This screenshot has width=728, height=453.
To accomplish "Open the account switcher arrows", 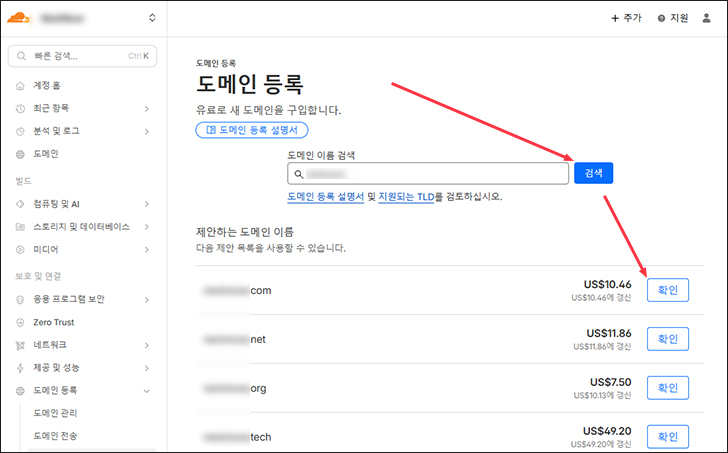I will pos(152,18).
